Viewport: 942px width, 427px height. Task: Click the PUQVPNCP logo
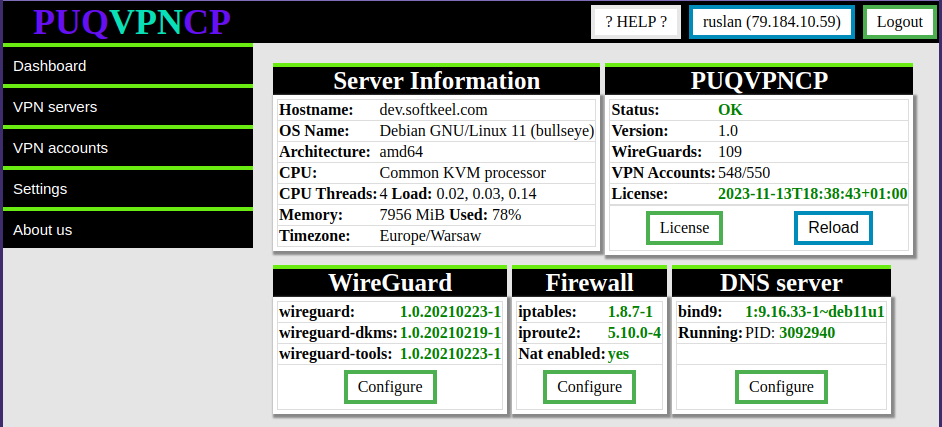coord(132,22)
